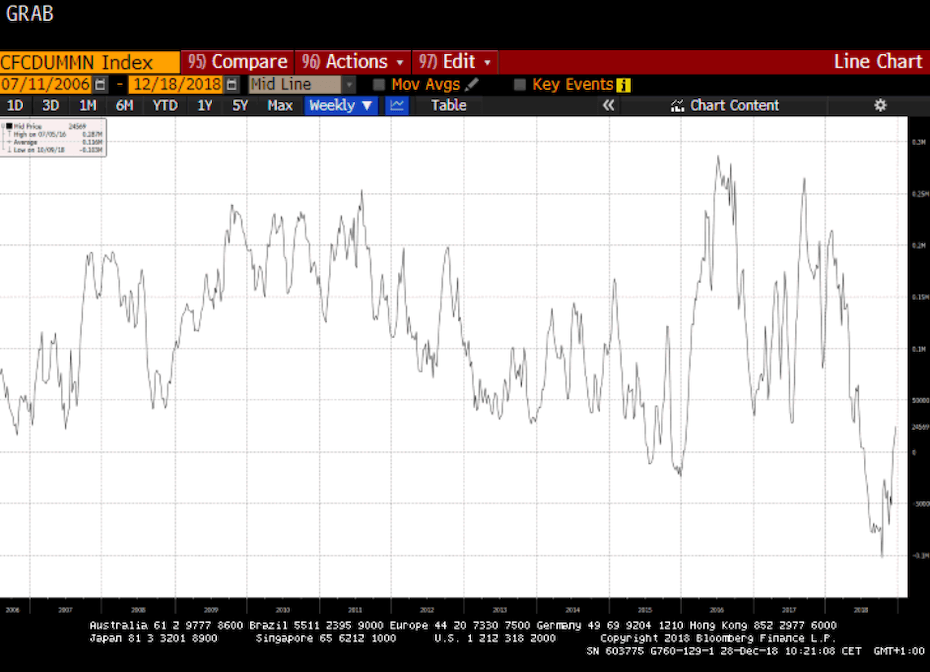This screenshot has width=930, height=672.
Task: Open calendar picker for start date 07/11/2006
Action: click(100, 85)
